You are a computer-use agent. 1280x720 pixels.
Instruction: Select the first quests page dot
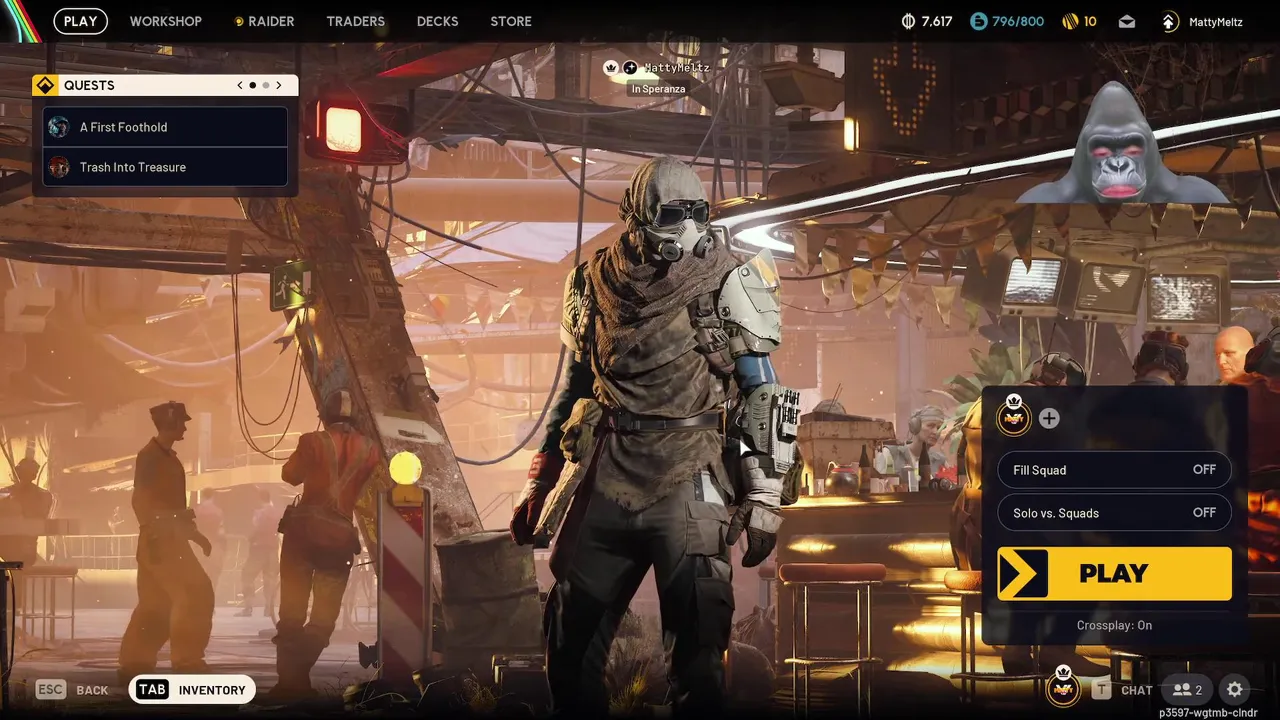click(x=252, y=85)
